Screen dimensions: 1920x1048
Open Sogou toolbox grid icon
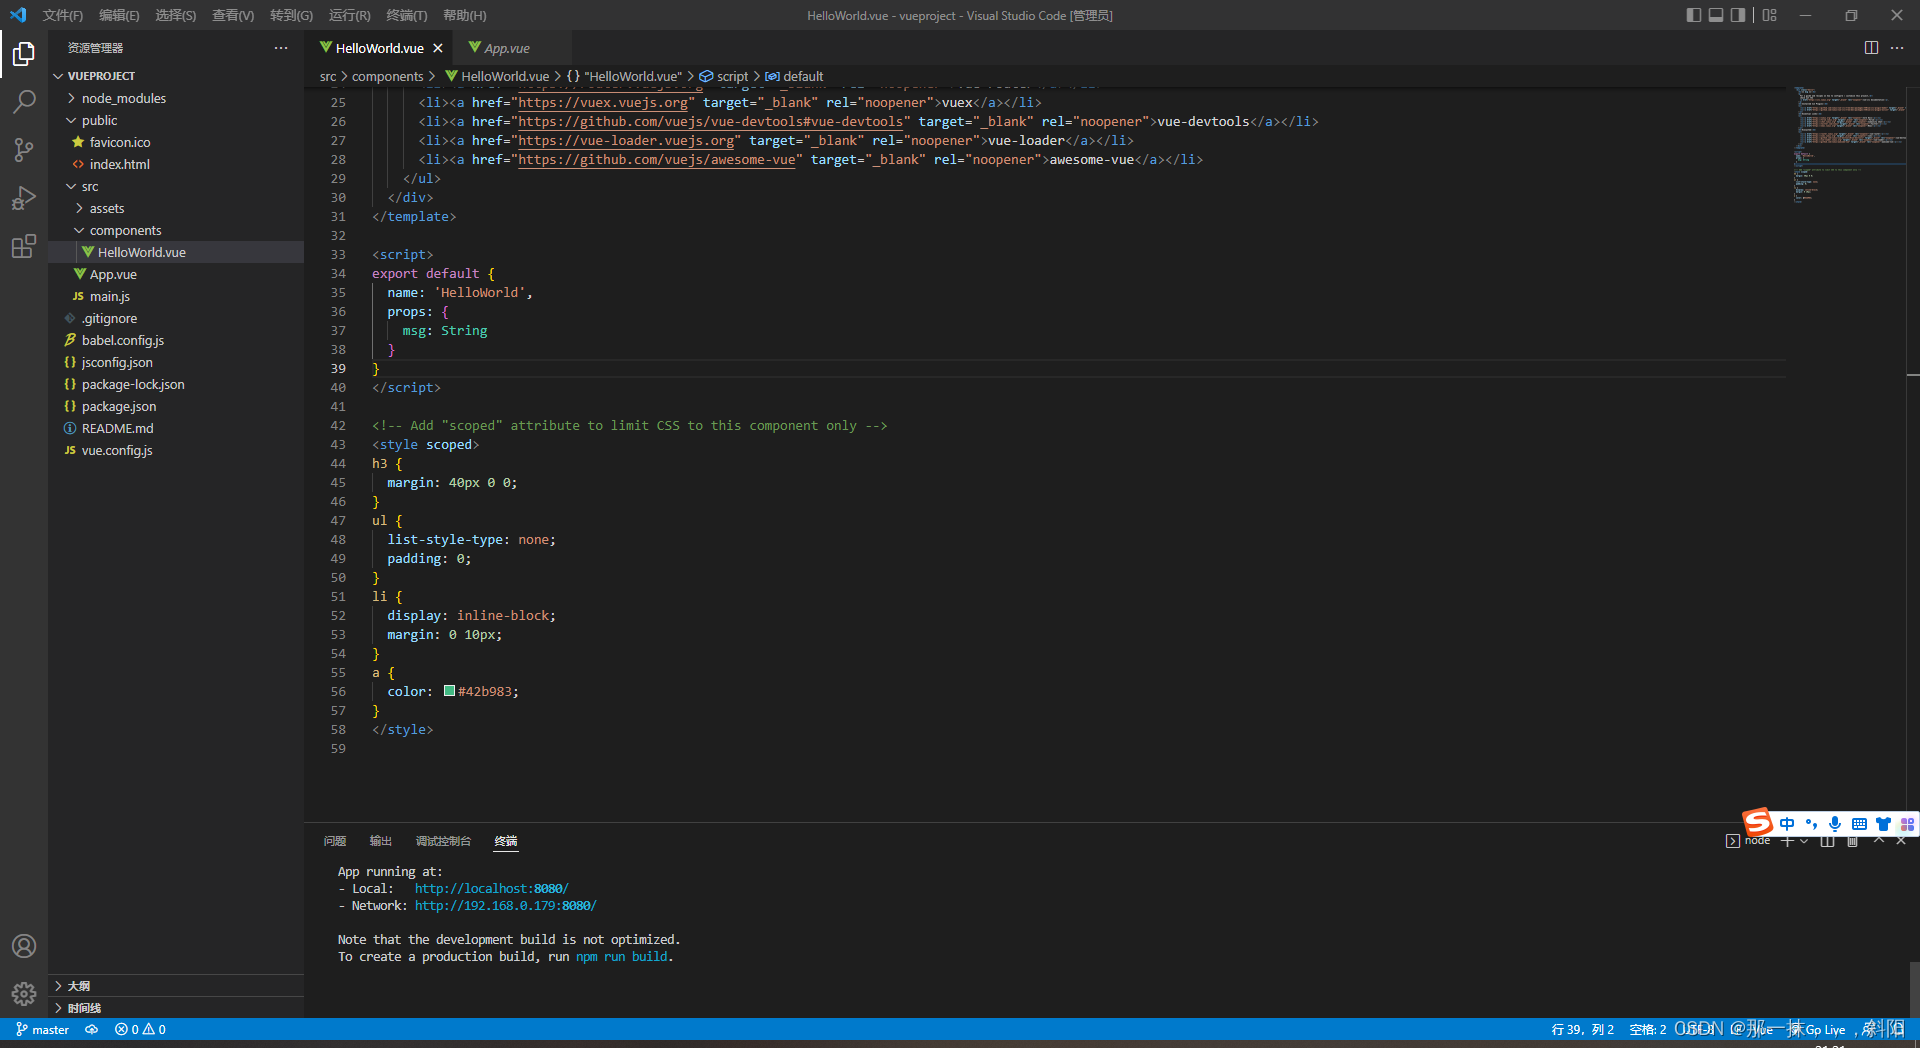click(x=1907, y=824)
